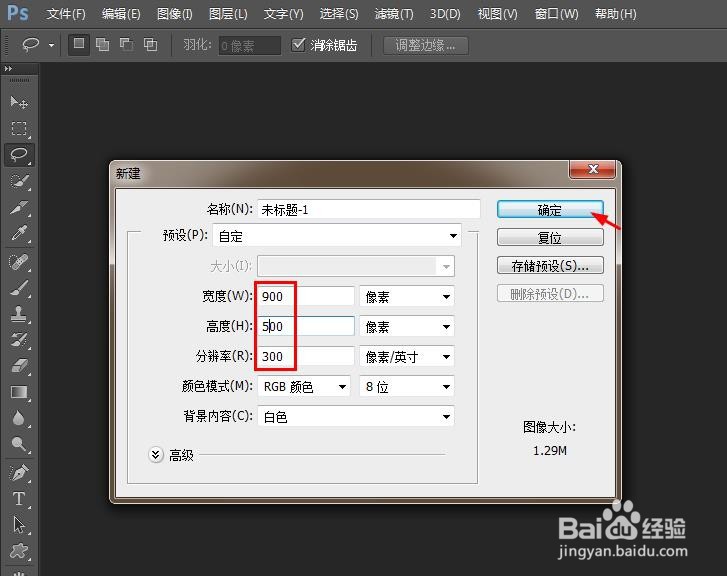This screenshot has width=727, height=576.
Task: Open the 选择(S) menu
Action: tap(339, 14)
